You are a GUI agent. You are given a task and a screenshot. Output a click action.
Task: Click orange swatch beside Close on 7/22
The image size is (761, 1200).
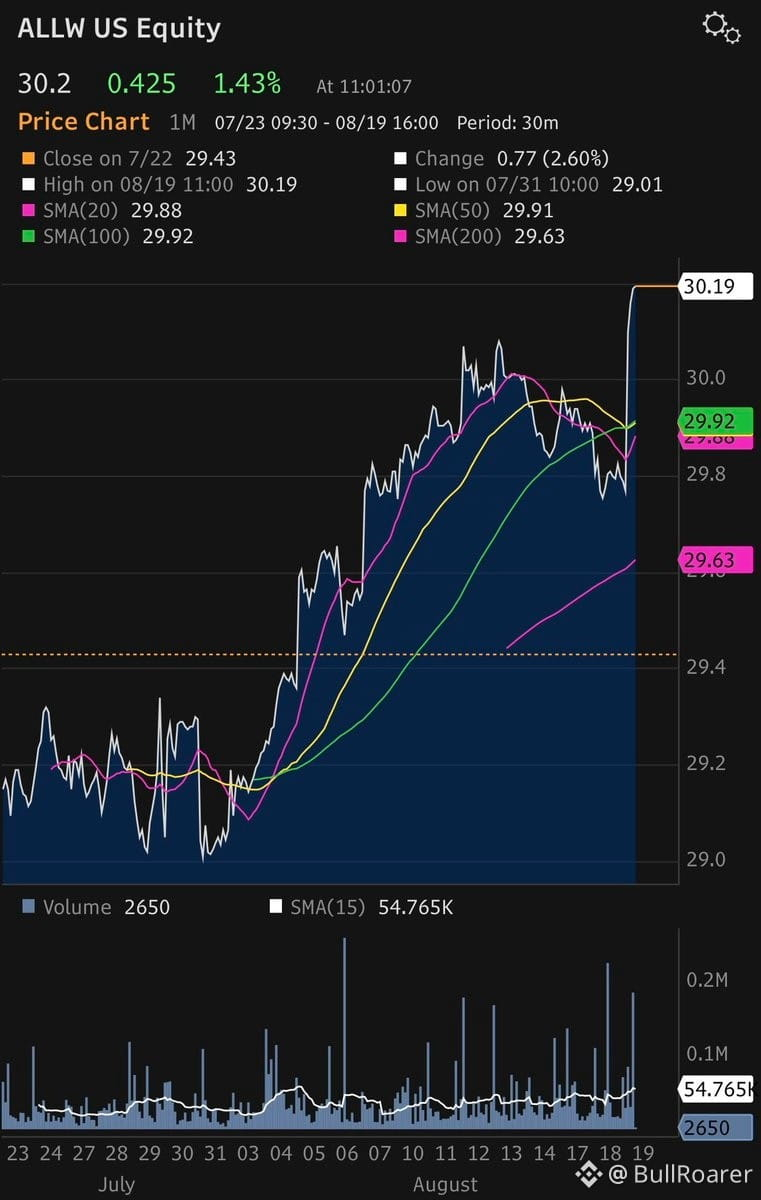27,158
